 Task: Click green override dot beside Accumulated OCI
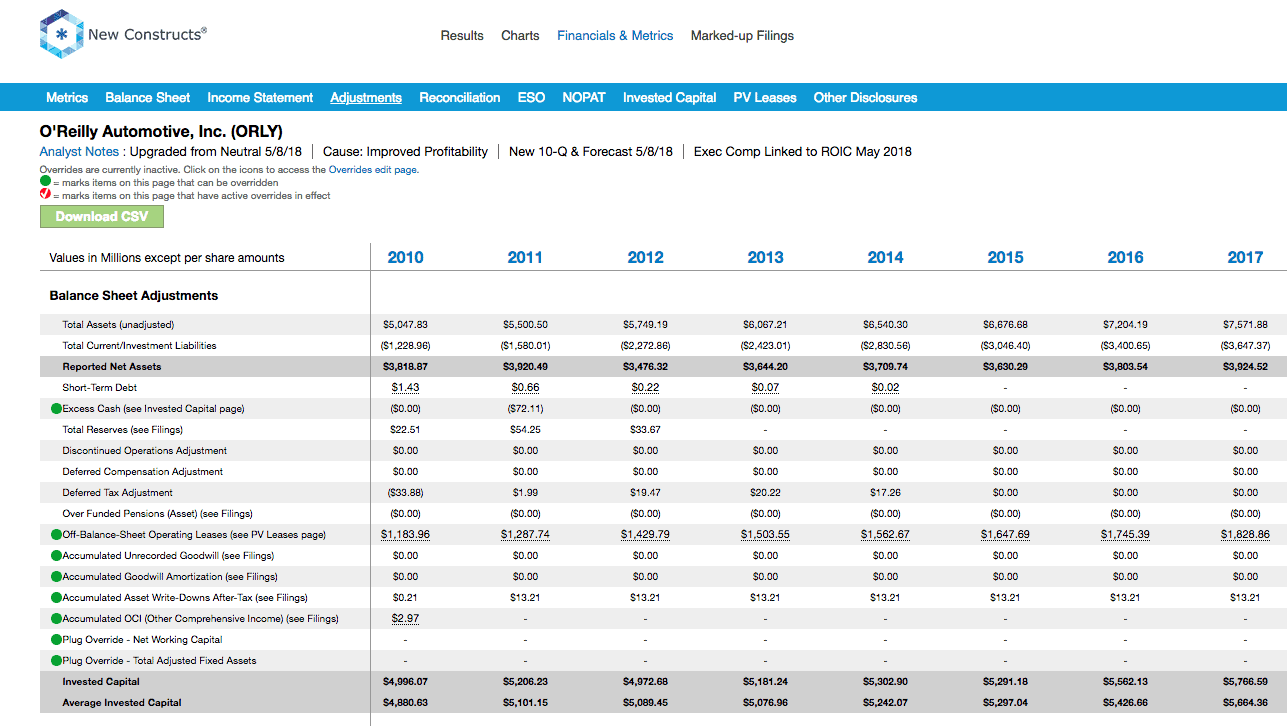[56, 618]
